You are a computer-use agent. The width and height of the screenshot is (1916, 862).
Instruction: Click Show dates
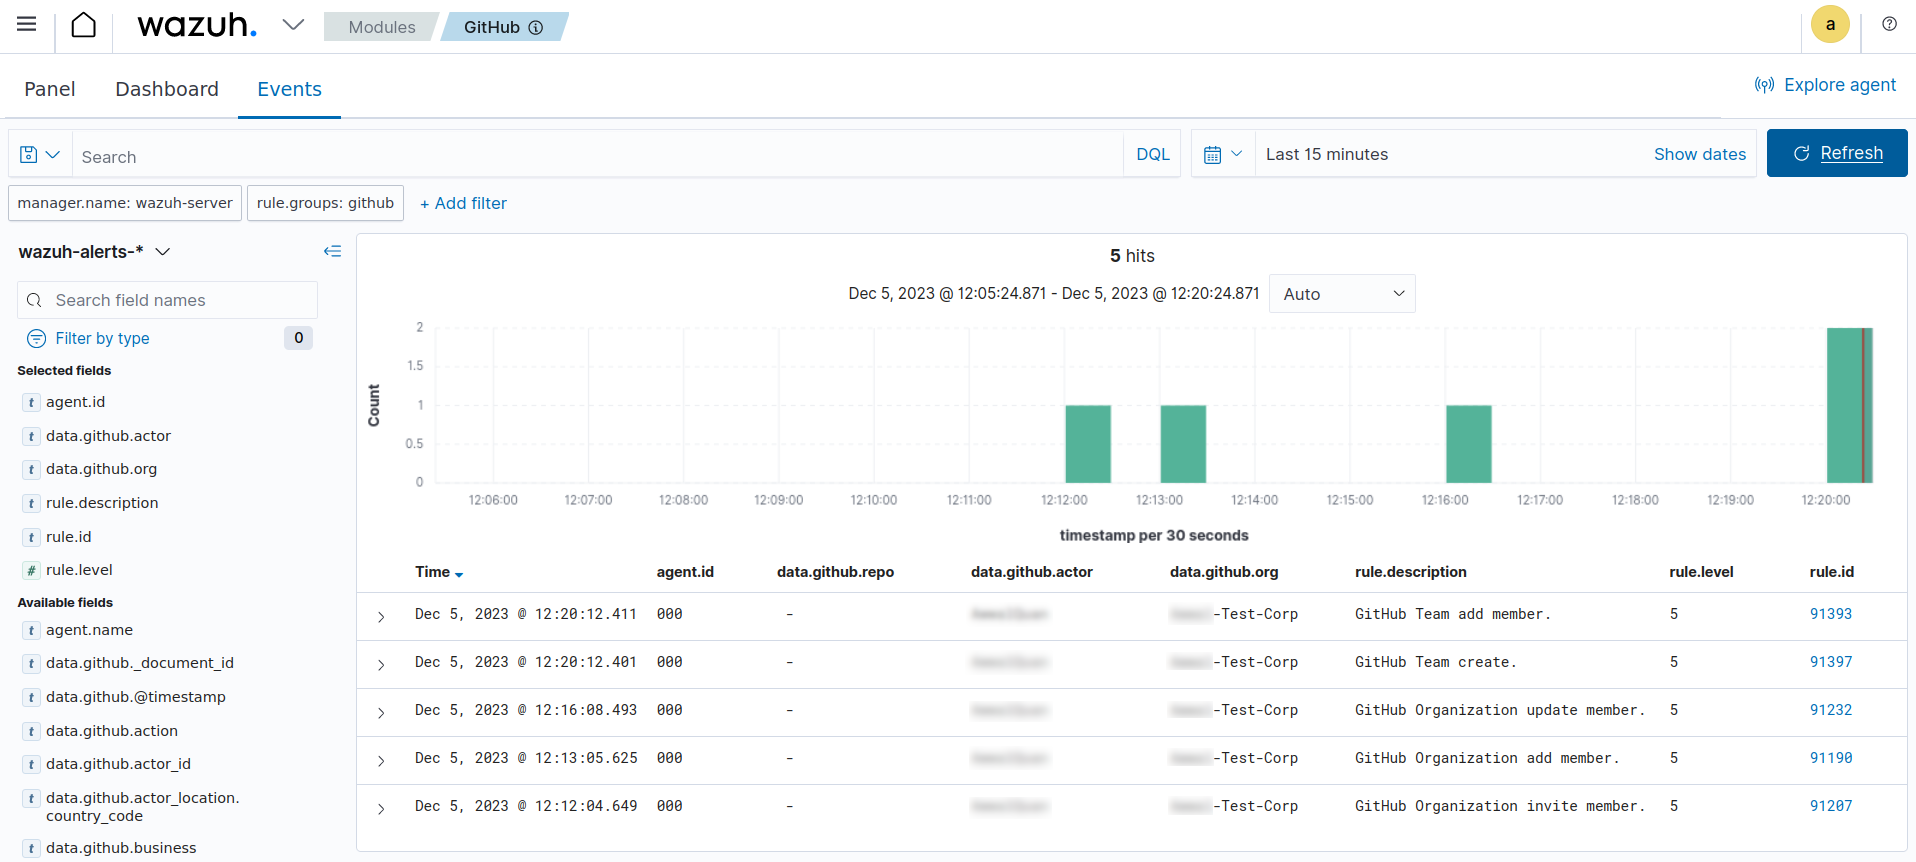click(x=1699, y=154)
